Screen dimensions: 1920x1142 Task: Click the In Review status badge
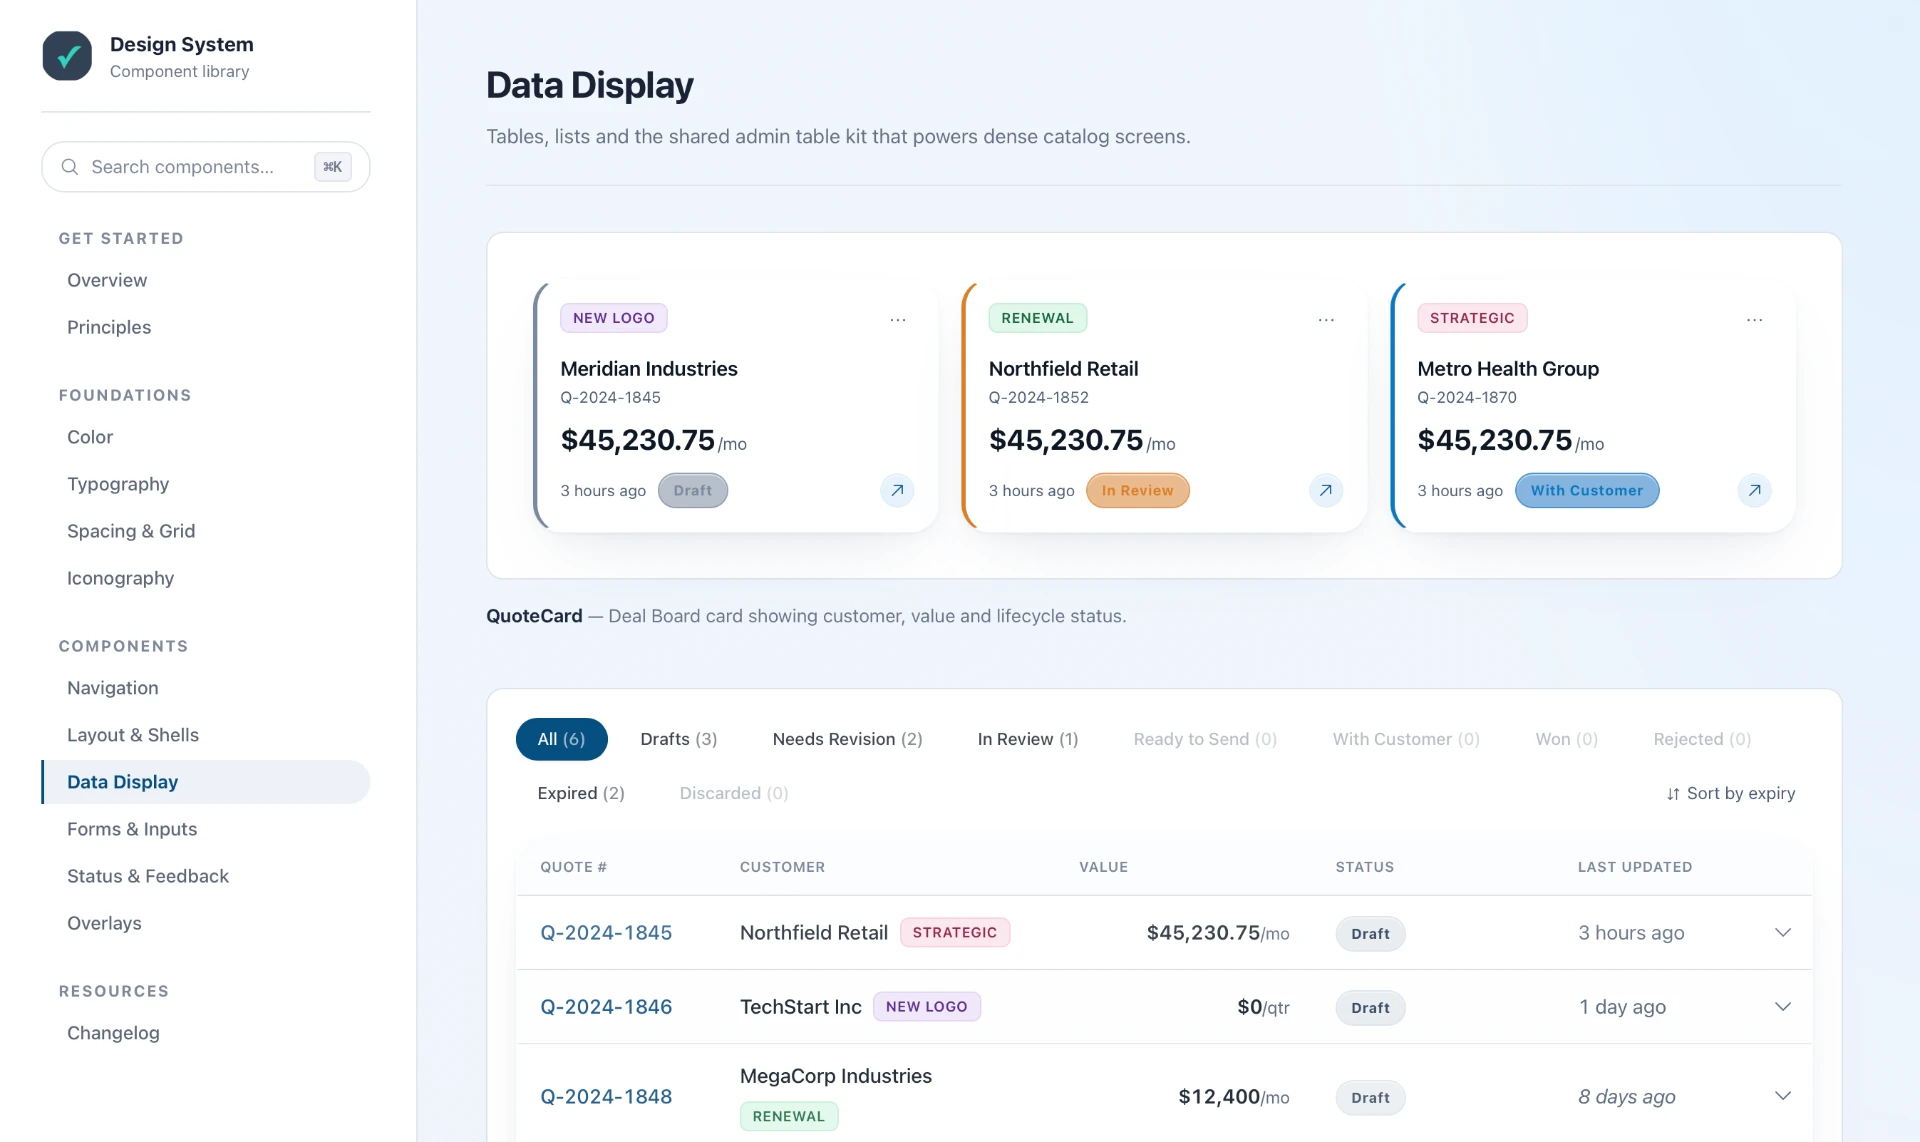[1137, 491]
